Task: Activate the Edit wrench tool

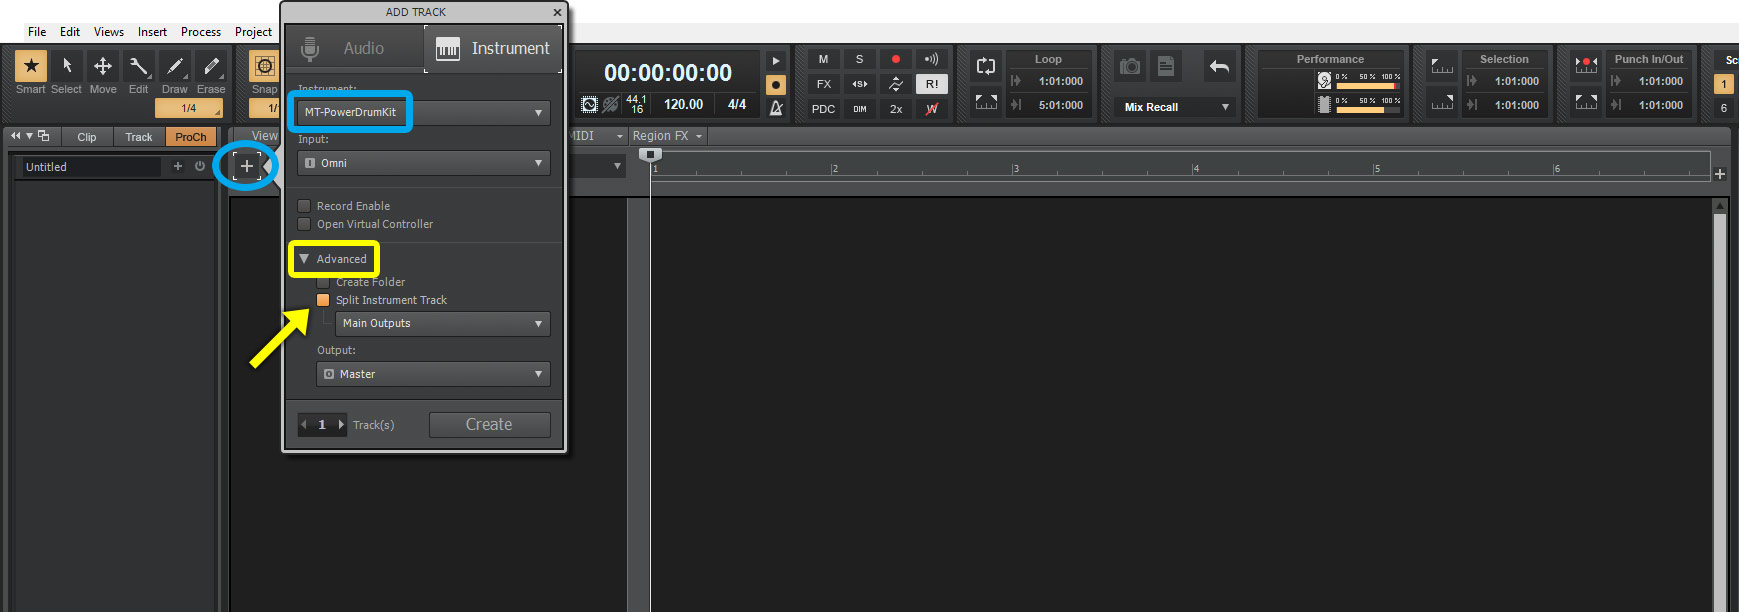Action: click(x=139, y=66)
